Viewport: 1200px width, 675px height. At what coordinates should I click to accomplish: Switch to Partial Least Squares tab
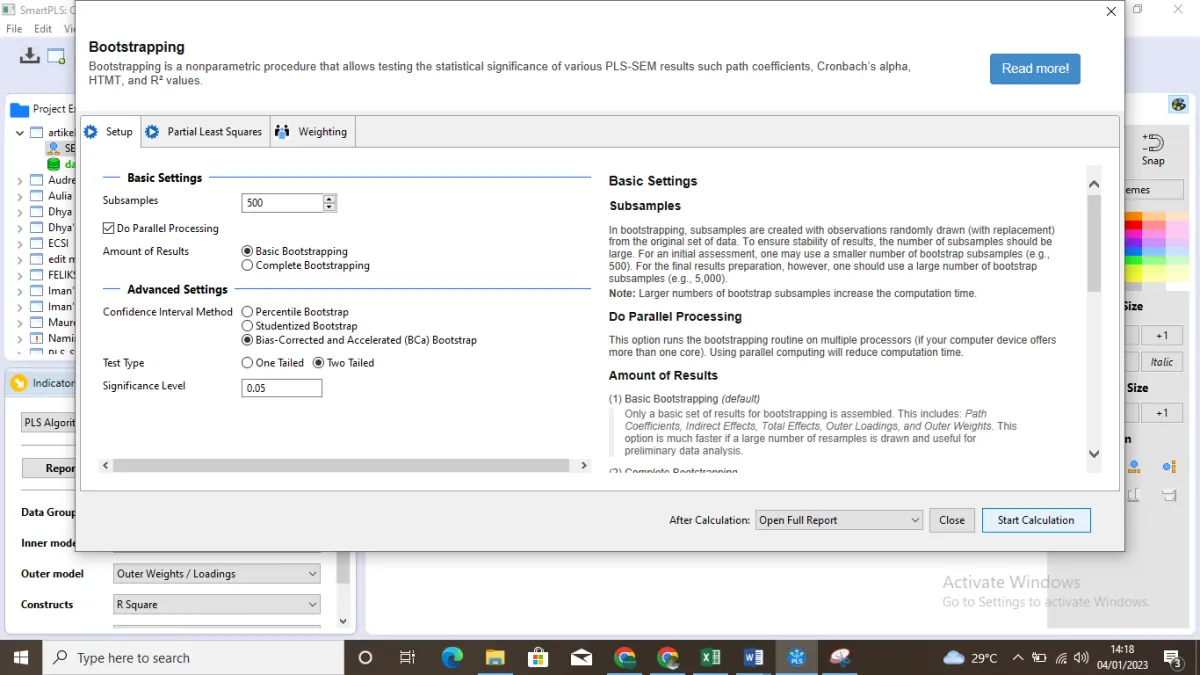[204, 132]
